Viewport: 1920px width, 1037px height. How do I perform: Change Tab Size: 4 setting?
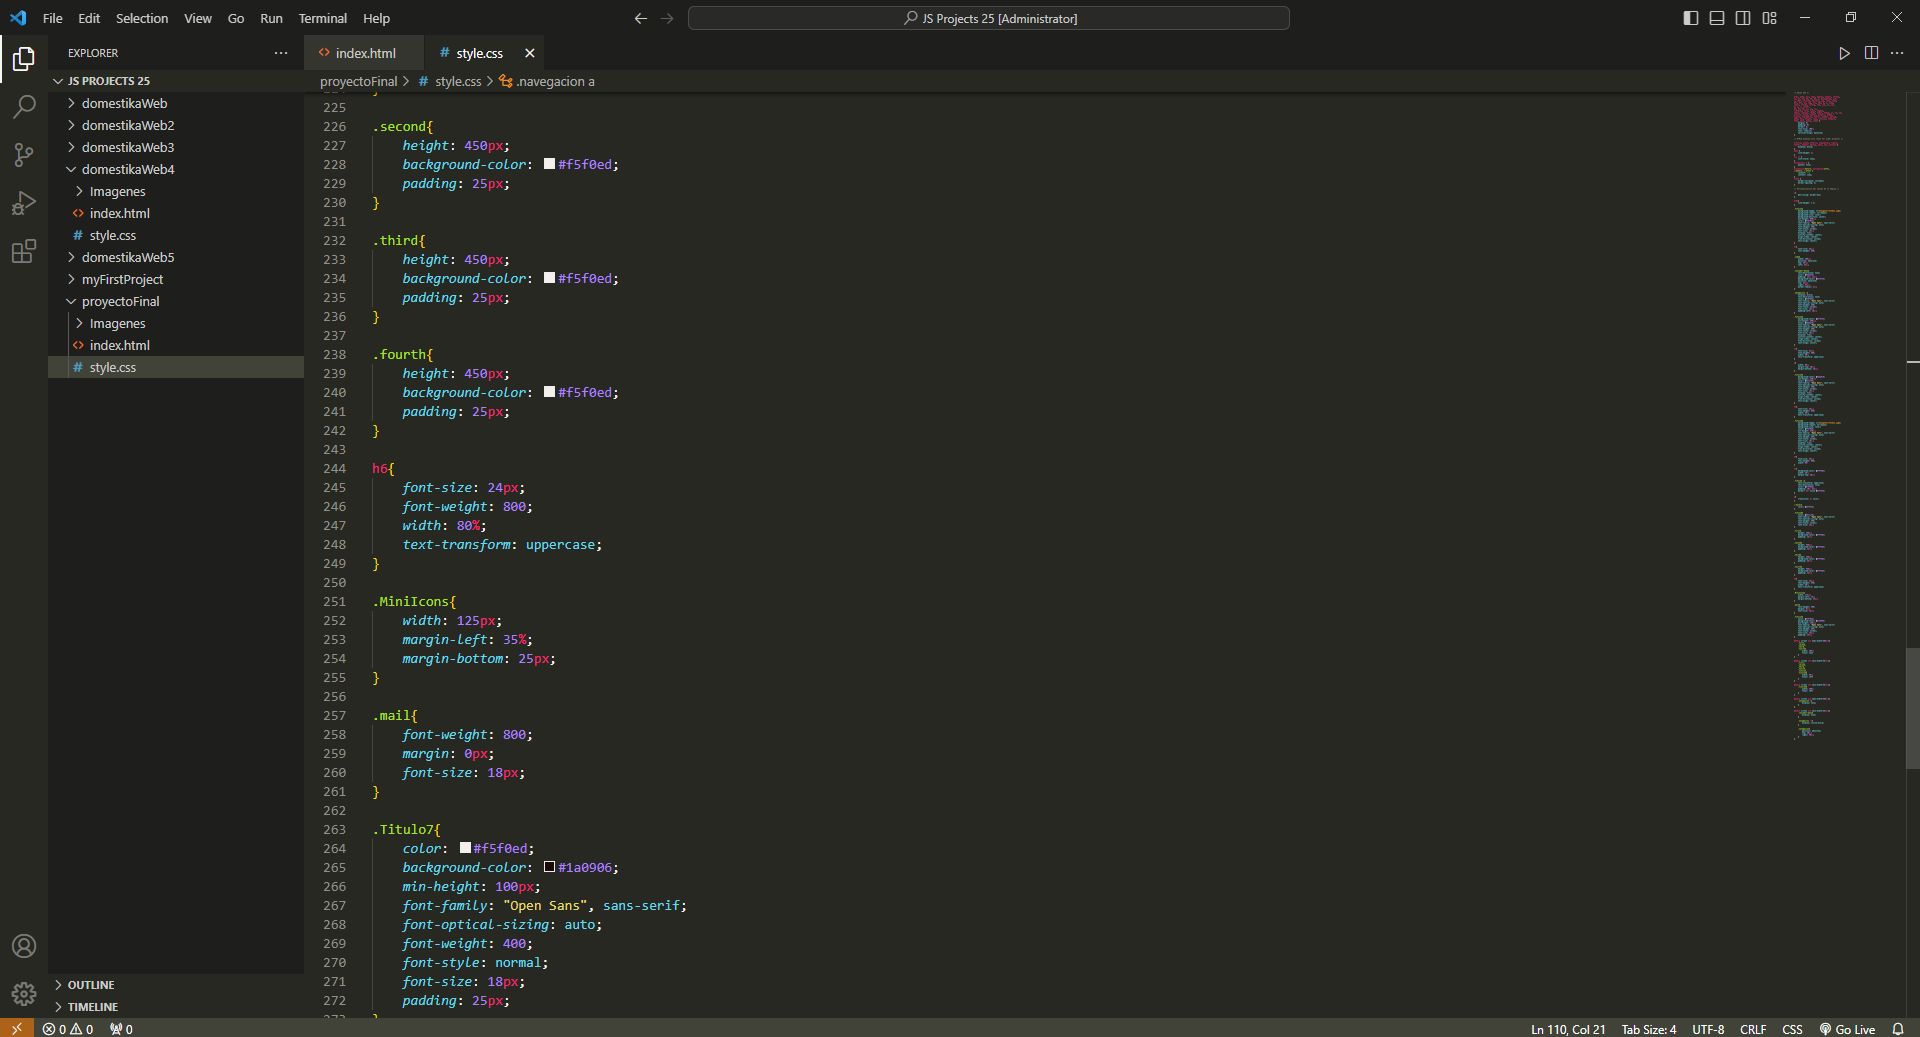1648,1029
